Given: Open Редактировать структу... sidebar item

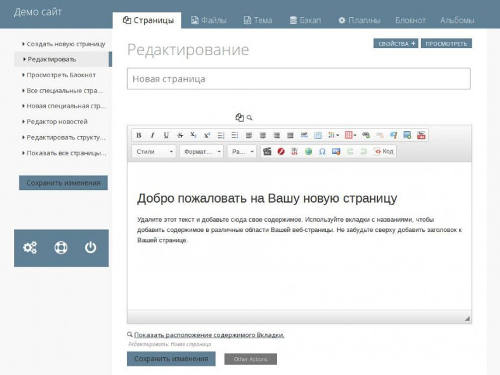Looking at the screenshot, I should pos(63,137).
